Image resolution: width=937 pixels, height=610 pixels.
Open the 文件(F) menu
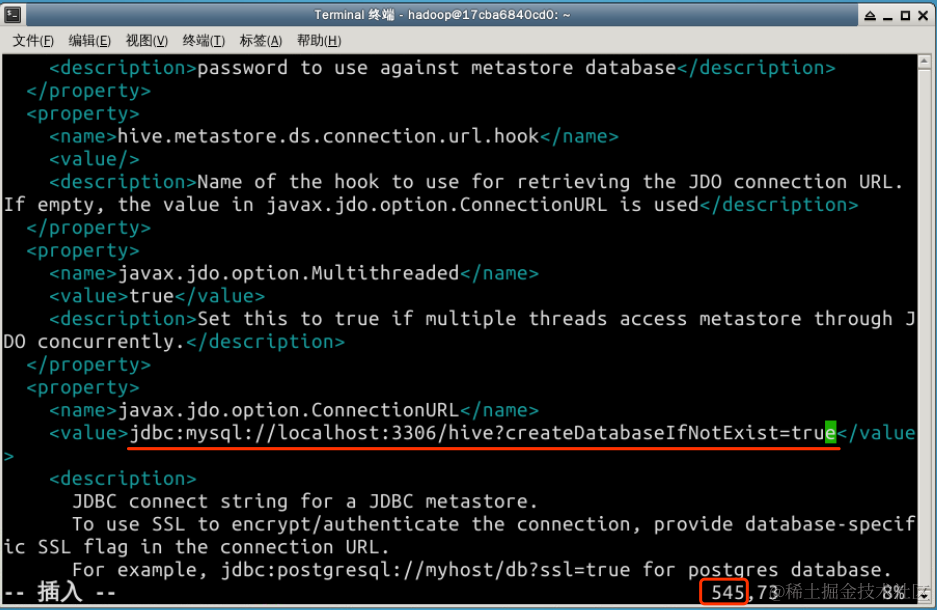coord(33,41)
